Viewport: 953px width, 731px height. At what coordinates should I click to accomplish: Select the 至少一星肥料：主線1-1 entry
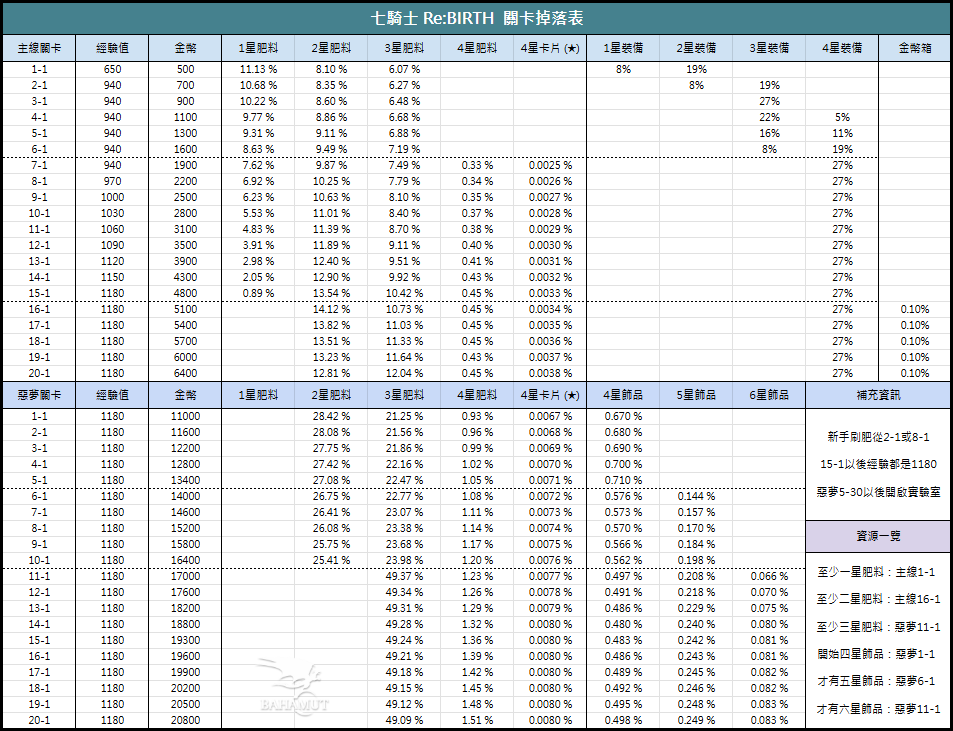[879, 572]
